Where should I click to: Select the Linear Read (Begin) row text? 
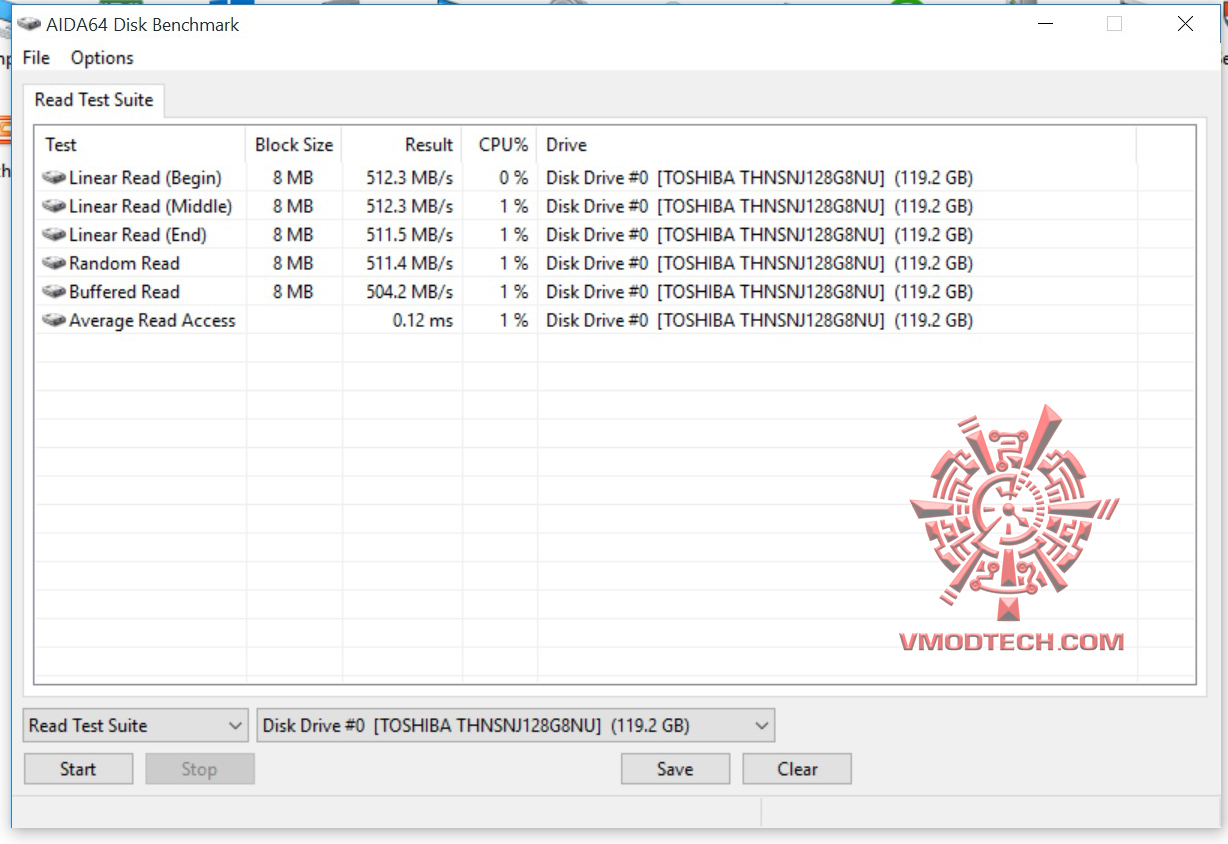click(x=145, y=178)
